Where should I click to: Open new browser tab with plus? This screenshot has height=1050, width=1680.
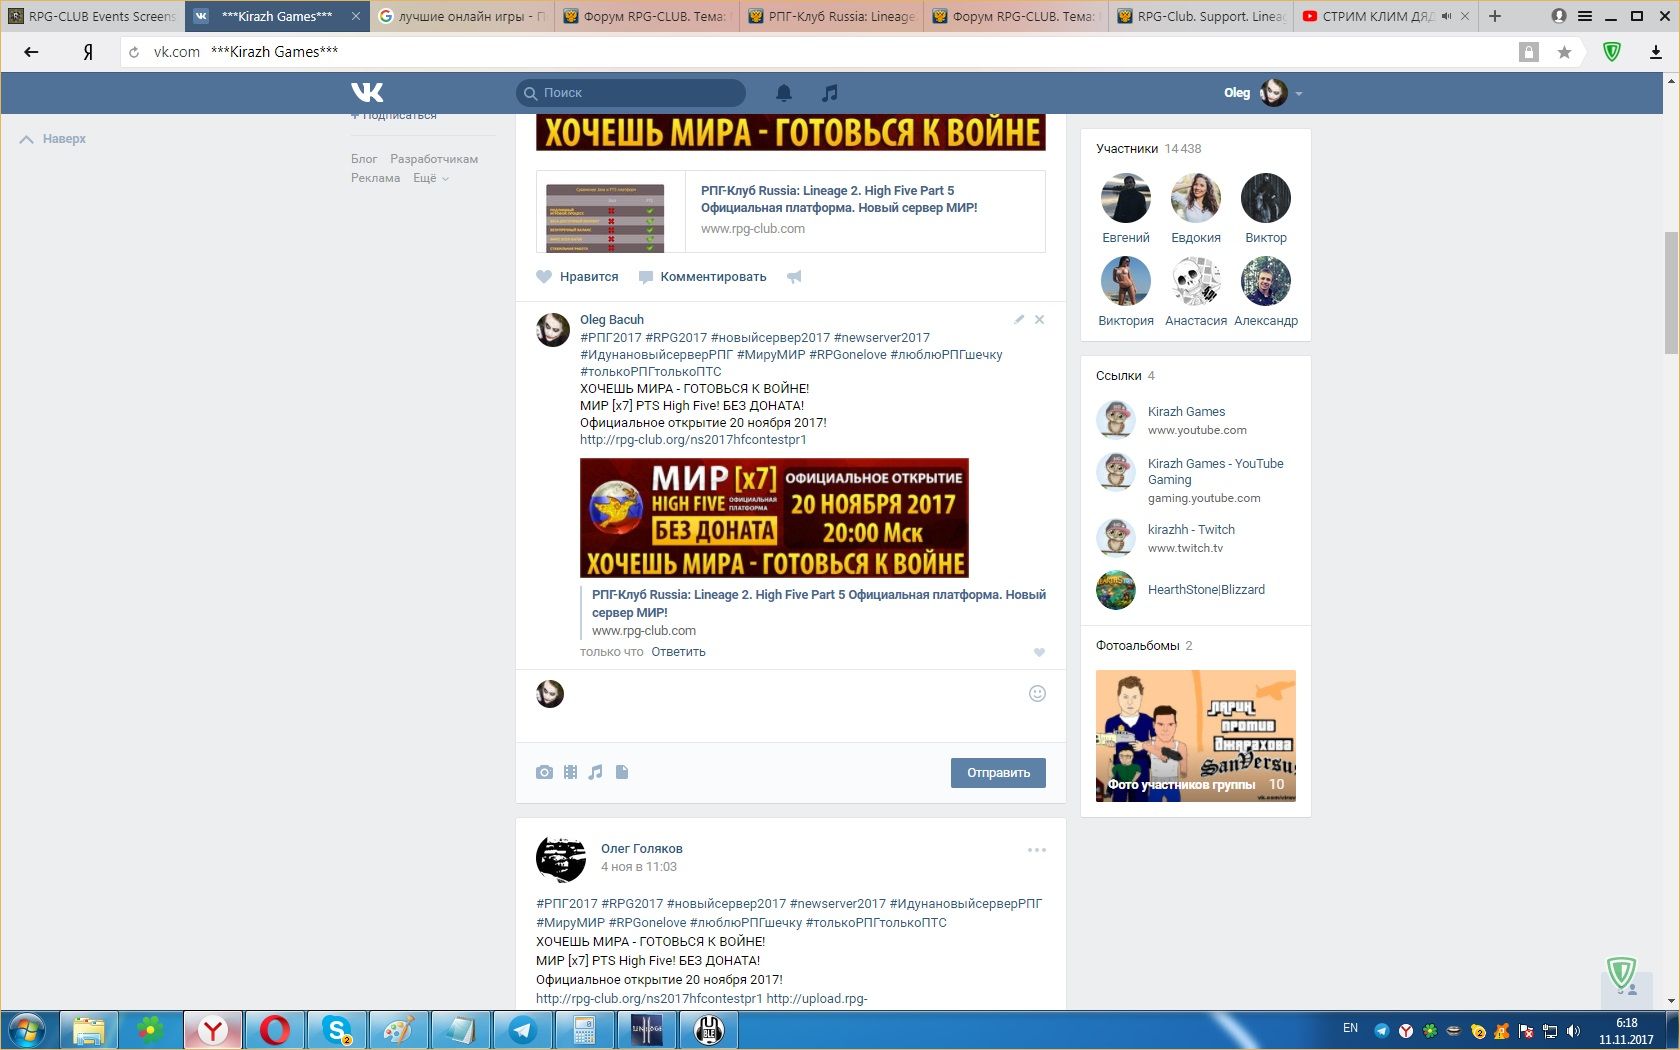pyautogui.click(x=1495, y=16)
